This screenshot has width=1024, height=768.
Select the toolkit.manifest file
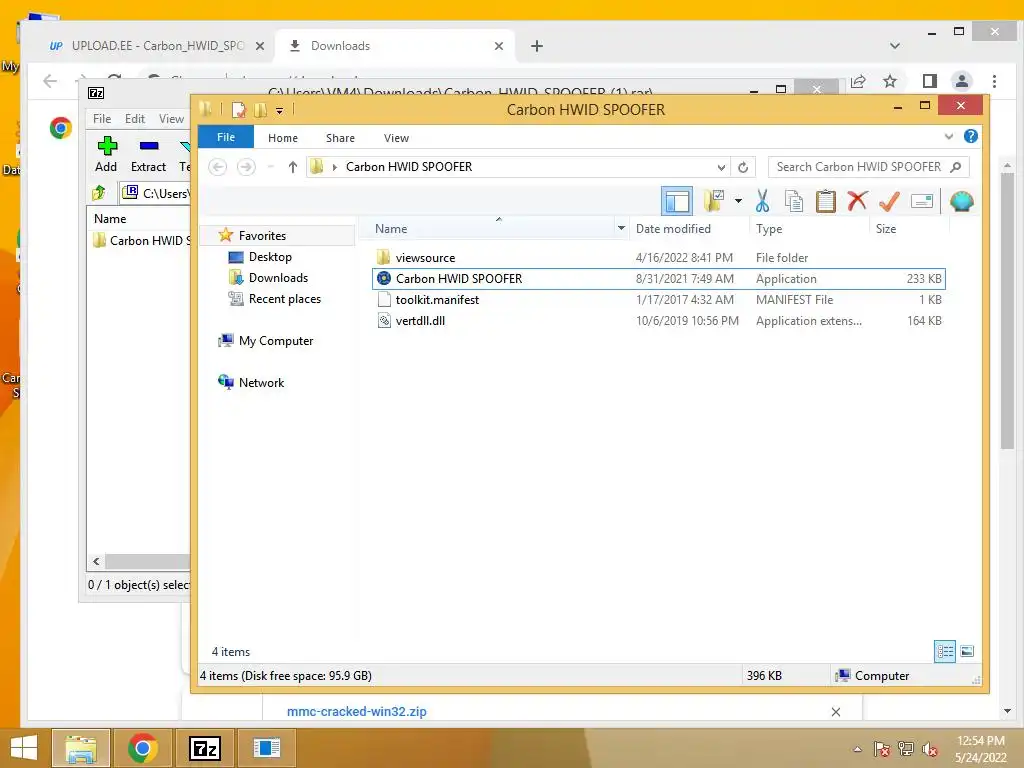pyautogui.click(x=437, y=300)
